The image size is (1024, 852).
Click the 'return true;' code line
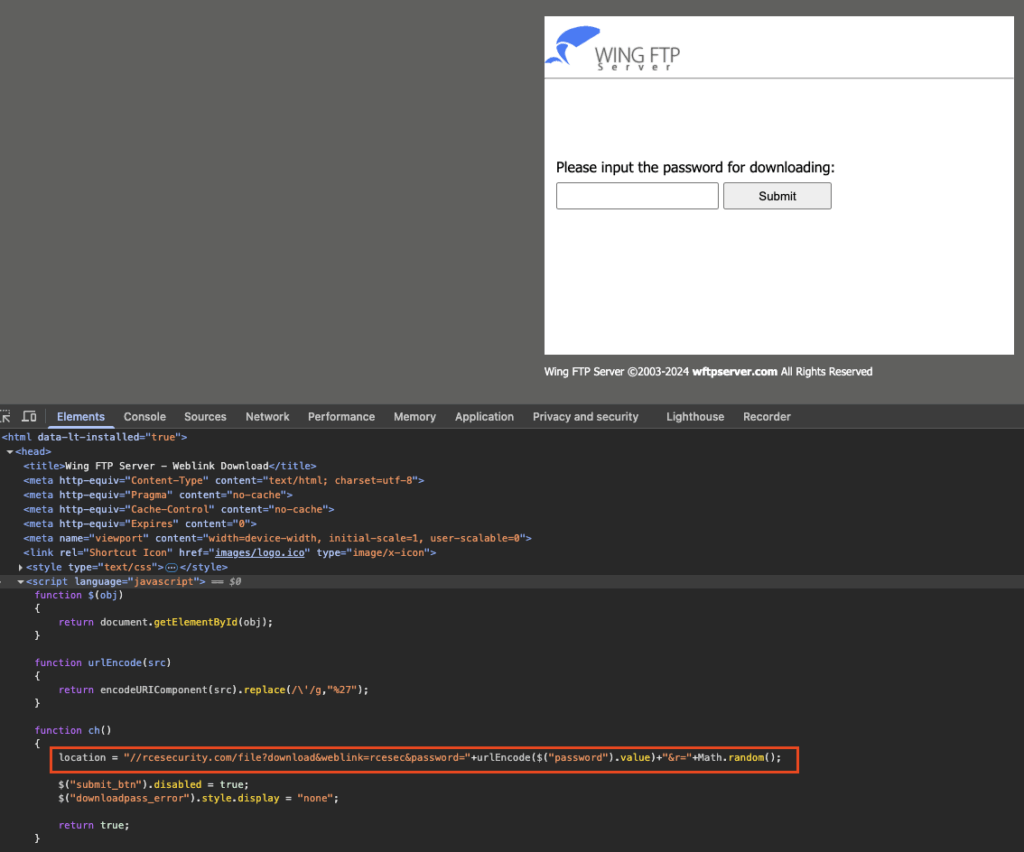pyautogui.click(x=93, y=826)
